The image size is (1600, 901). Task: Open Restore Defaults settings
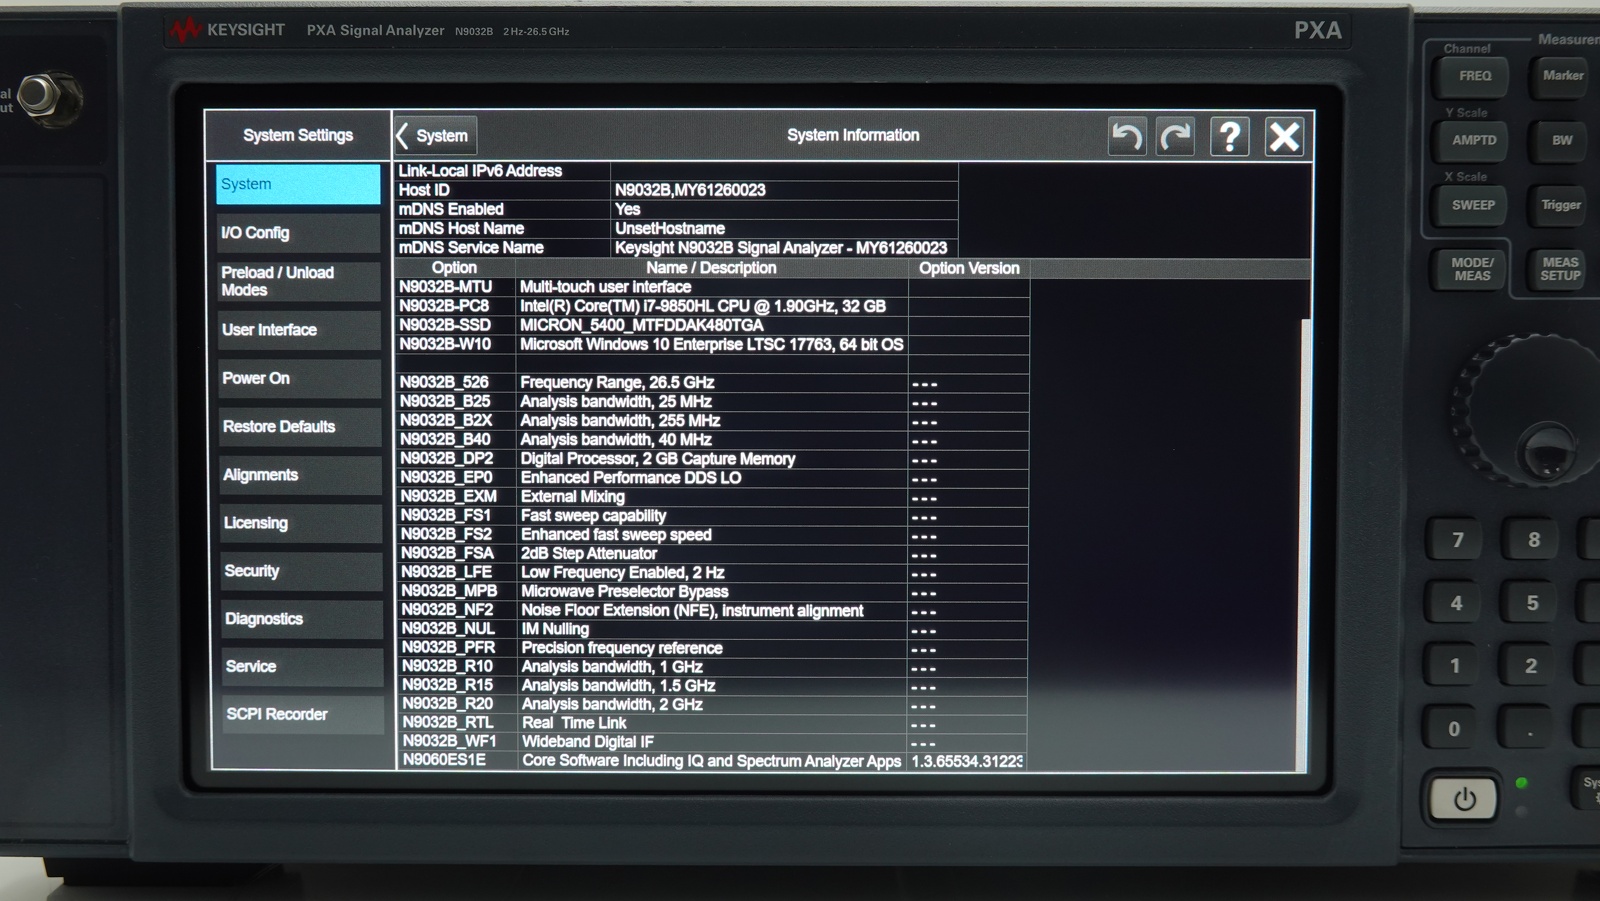[x=300, y=426]
